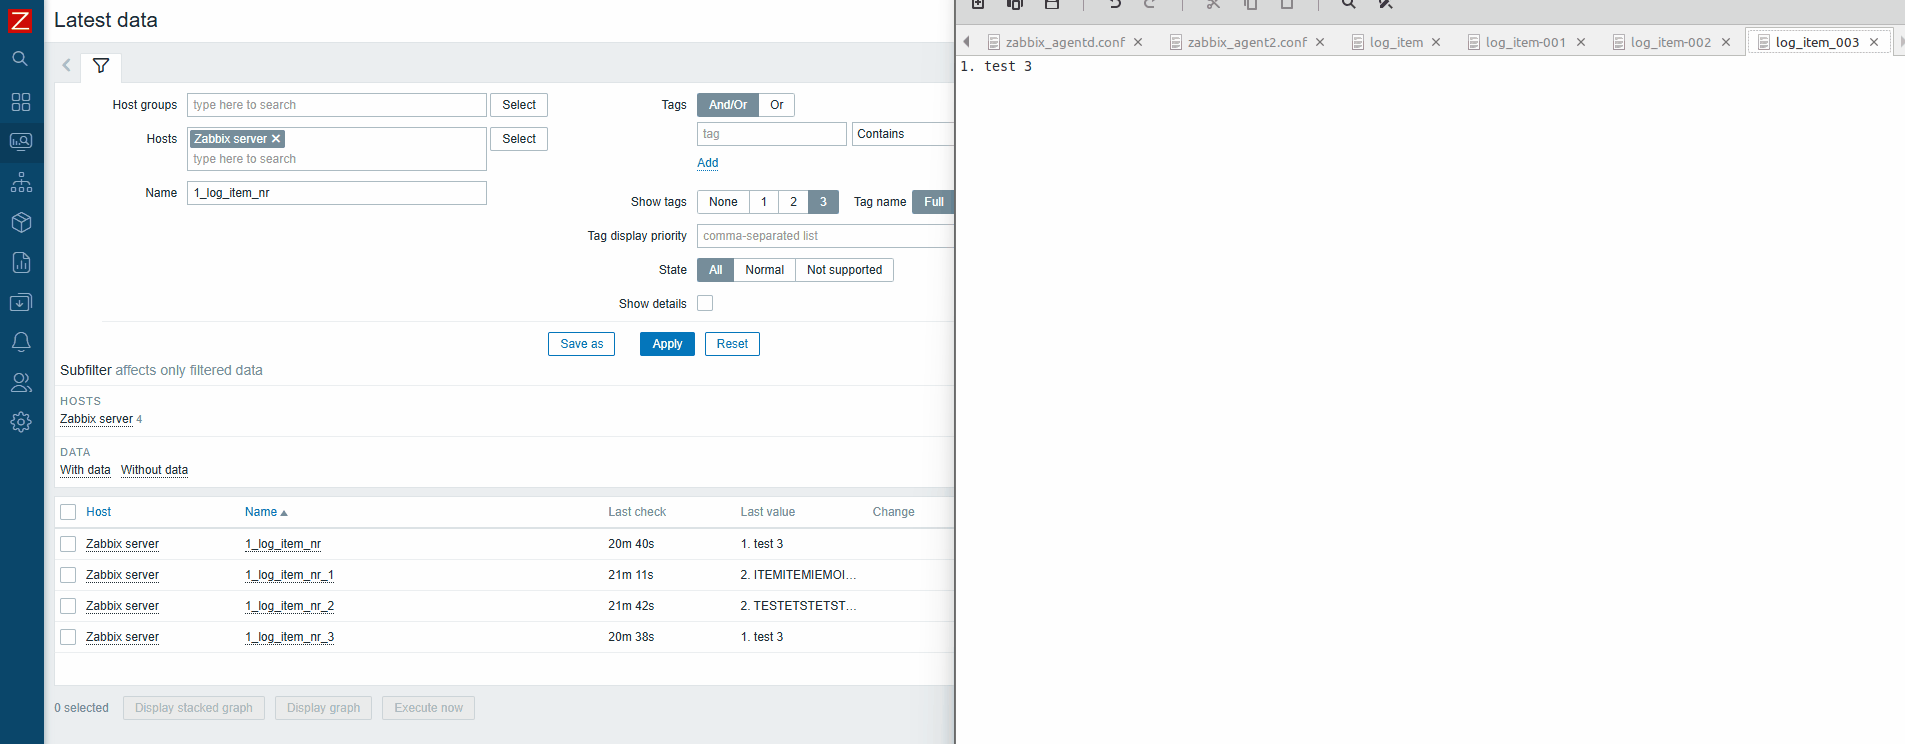Open the Users icon in sidebar
The width and height of the screenshot is (1905, 744).
[x=20, y=382]
